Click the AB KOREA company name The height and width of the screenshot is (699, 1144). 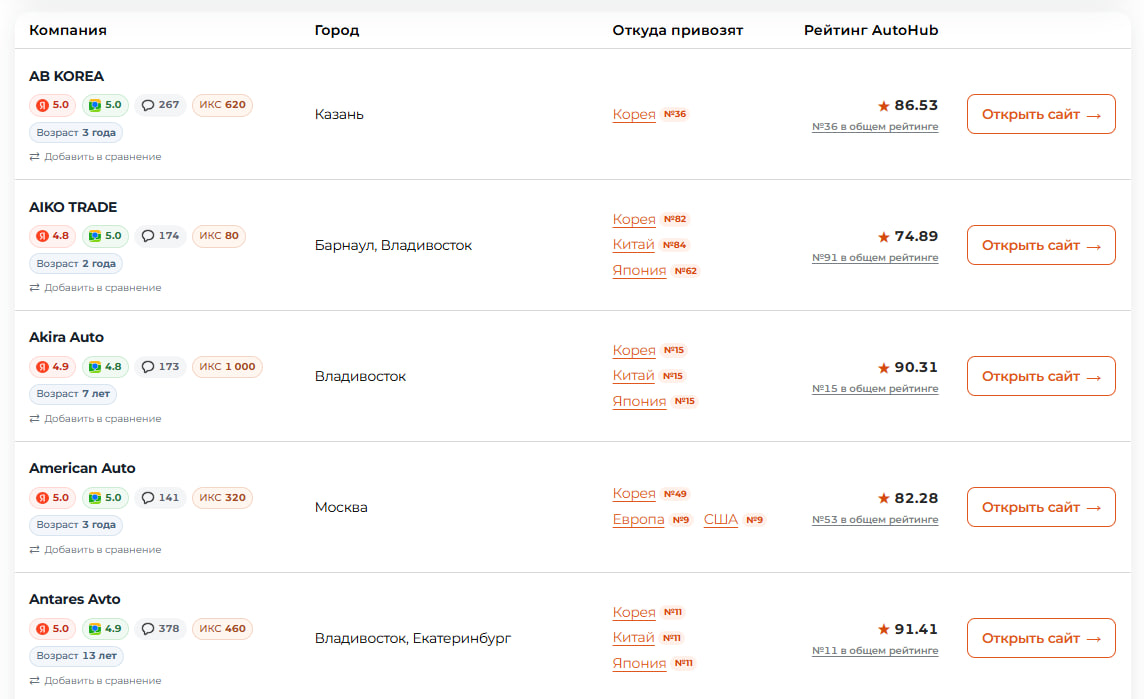tap(66, 76)
